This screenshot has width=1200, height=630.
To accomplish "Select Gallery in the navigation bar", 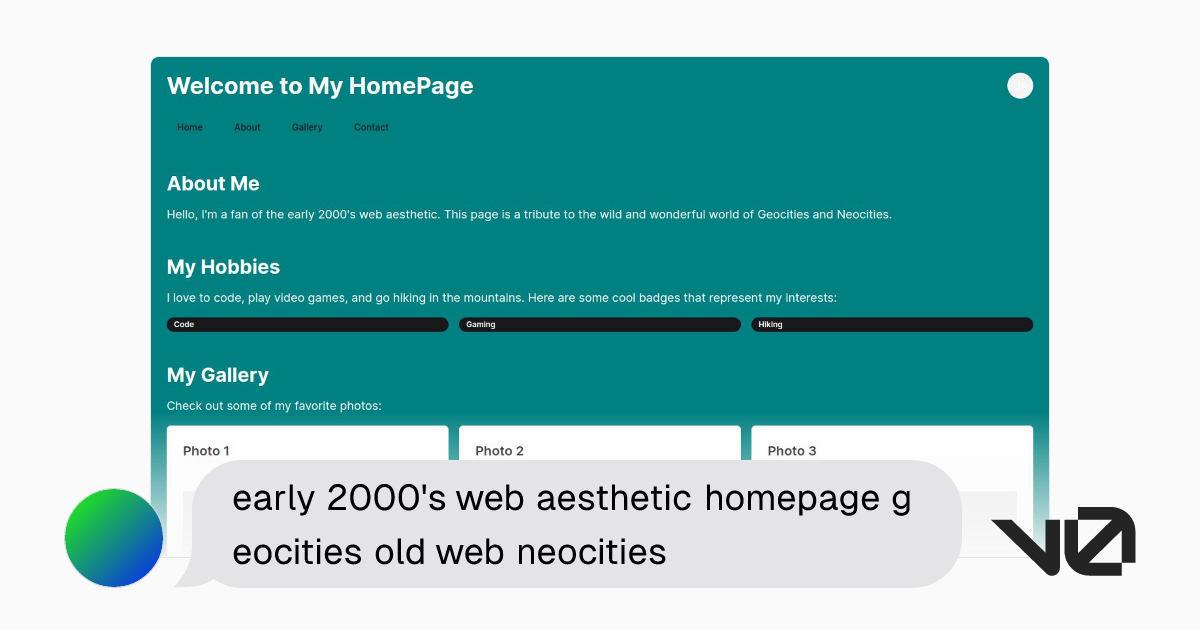I will [x=307, y=128].
